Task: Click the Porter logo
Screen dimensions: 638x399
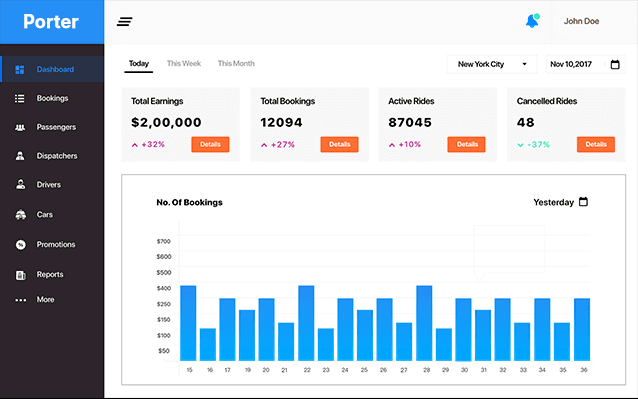Action: (x=51, y=22)
